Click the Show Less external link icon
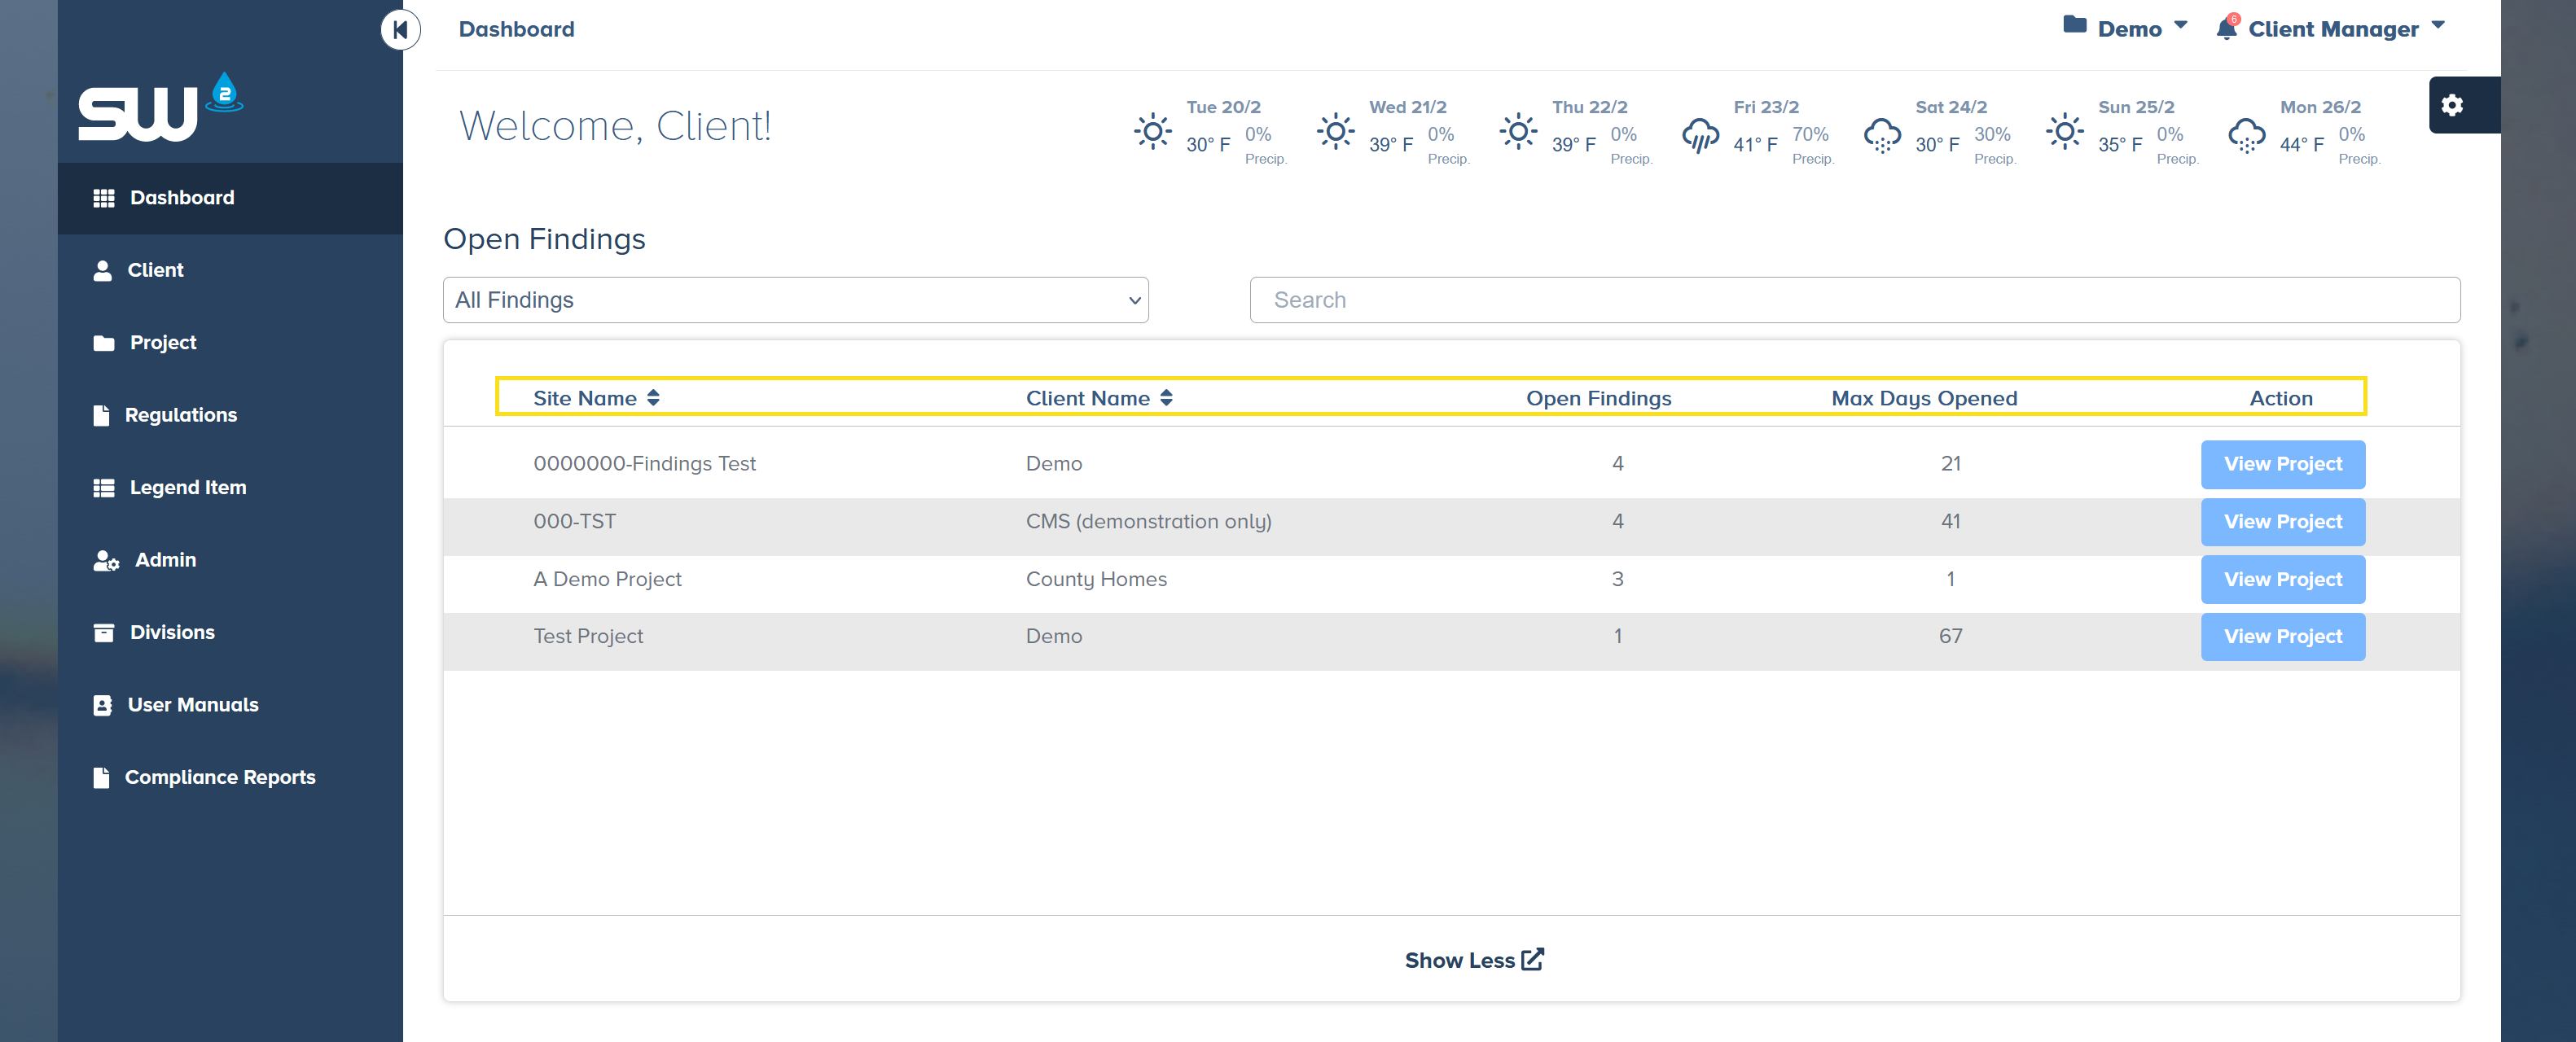2576x1042 pixels. (1532, 959)
